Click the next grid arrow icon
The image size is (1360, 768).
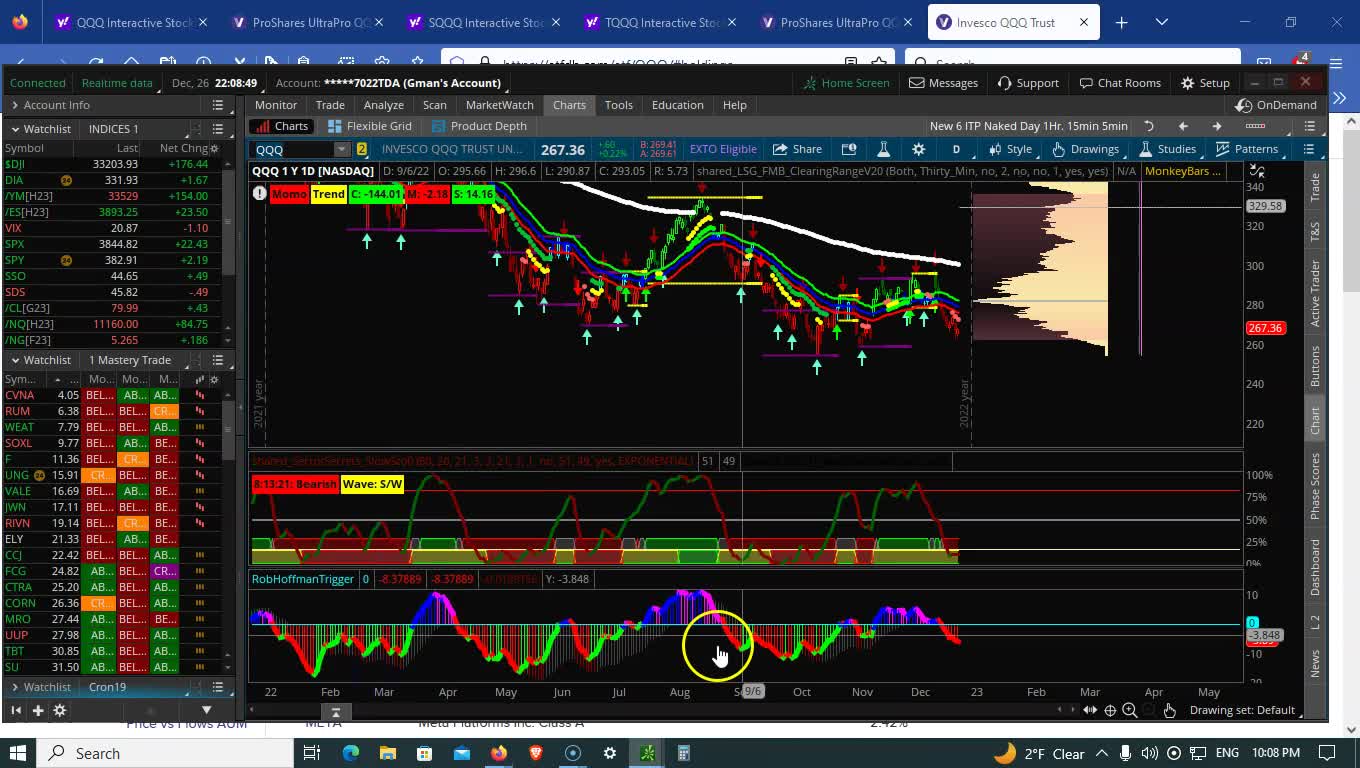1217,126
